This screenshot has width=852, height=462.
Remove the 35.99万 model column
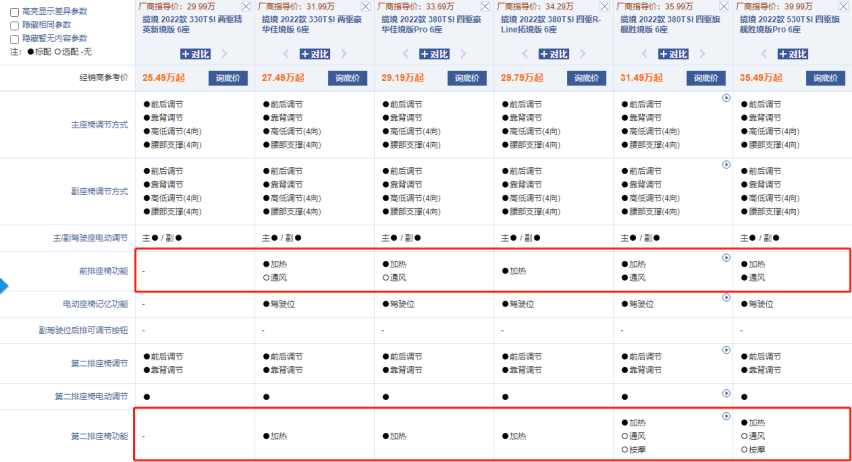[724, 7]
